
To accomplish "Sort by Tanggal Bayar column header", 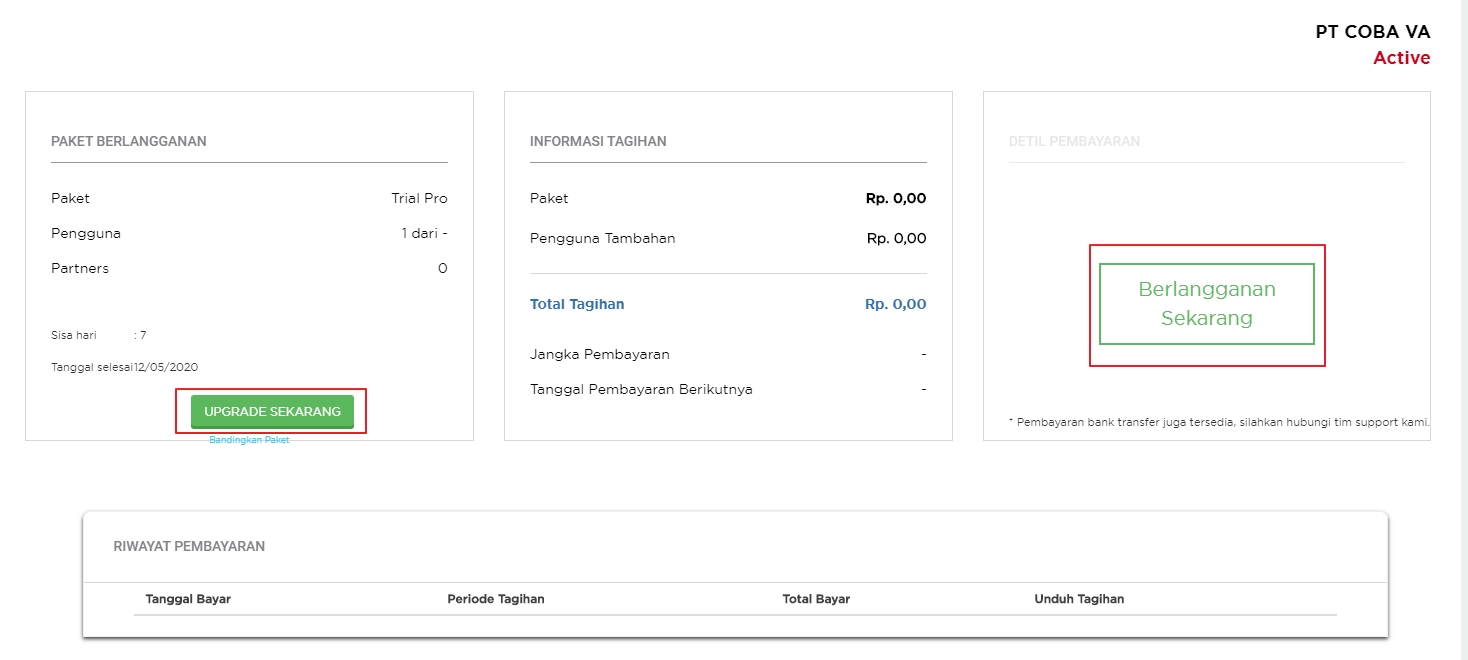I will point(188,599).
